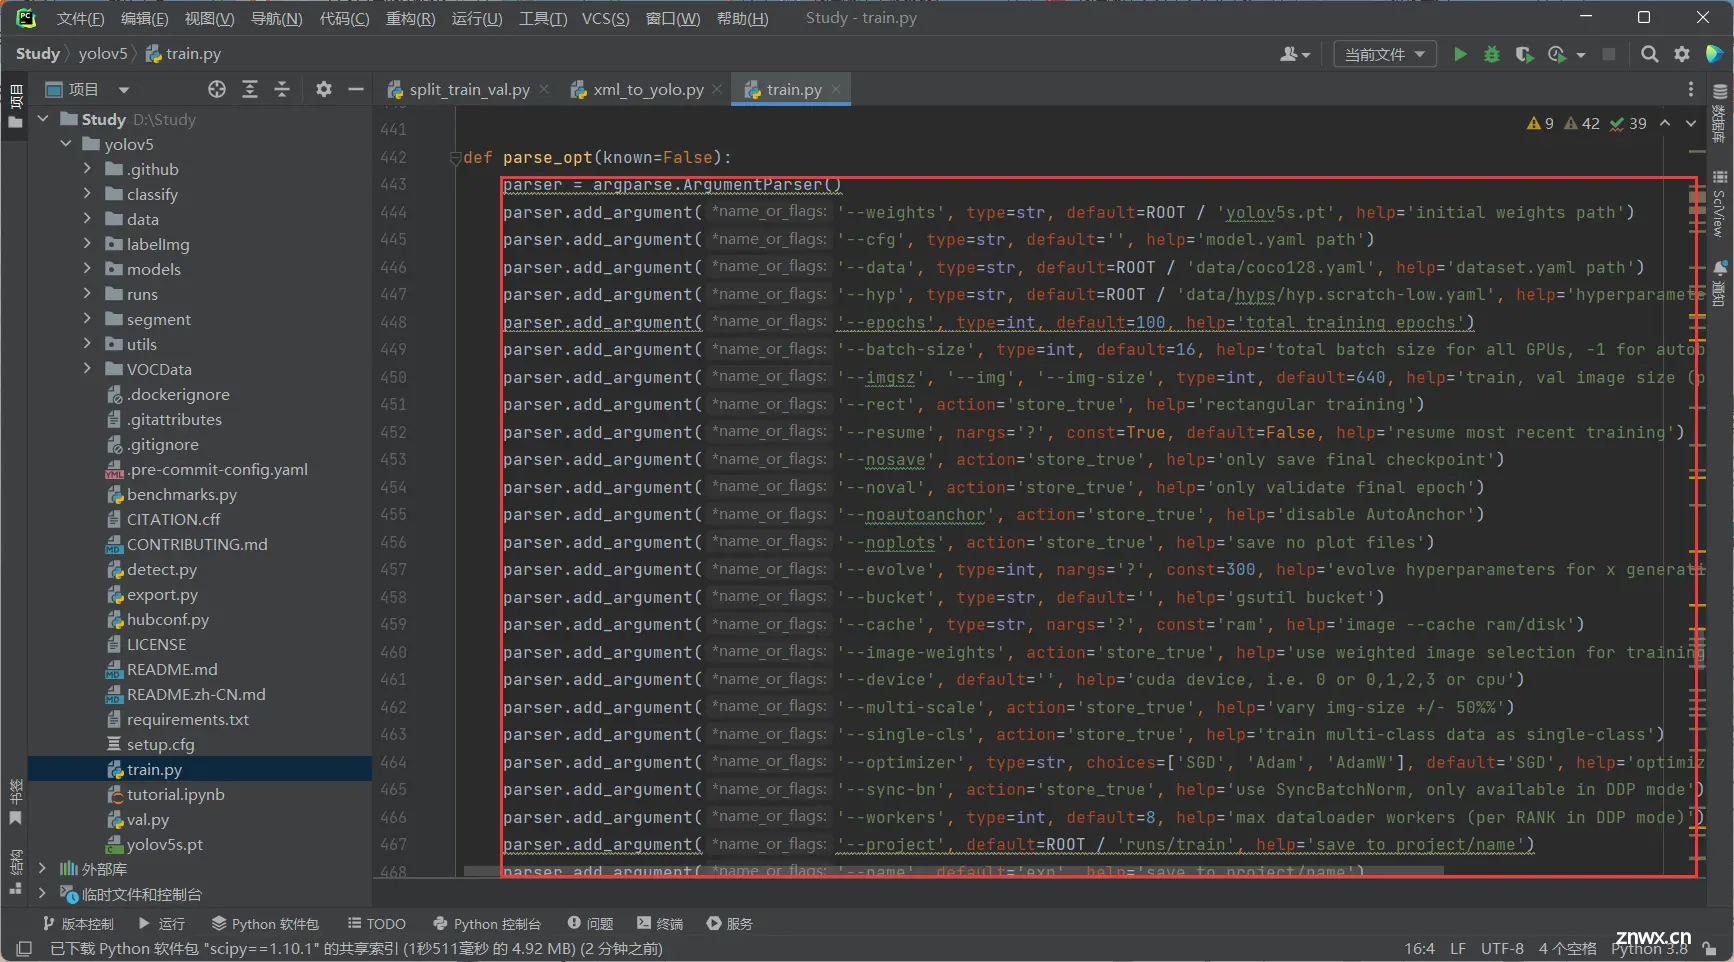Open Python Packages tool window
The height and width of the screenshot is (962, 1734).
pyautogui.click(x=265, y=924)
